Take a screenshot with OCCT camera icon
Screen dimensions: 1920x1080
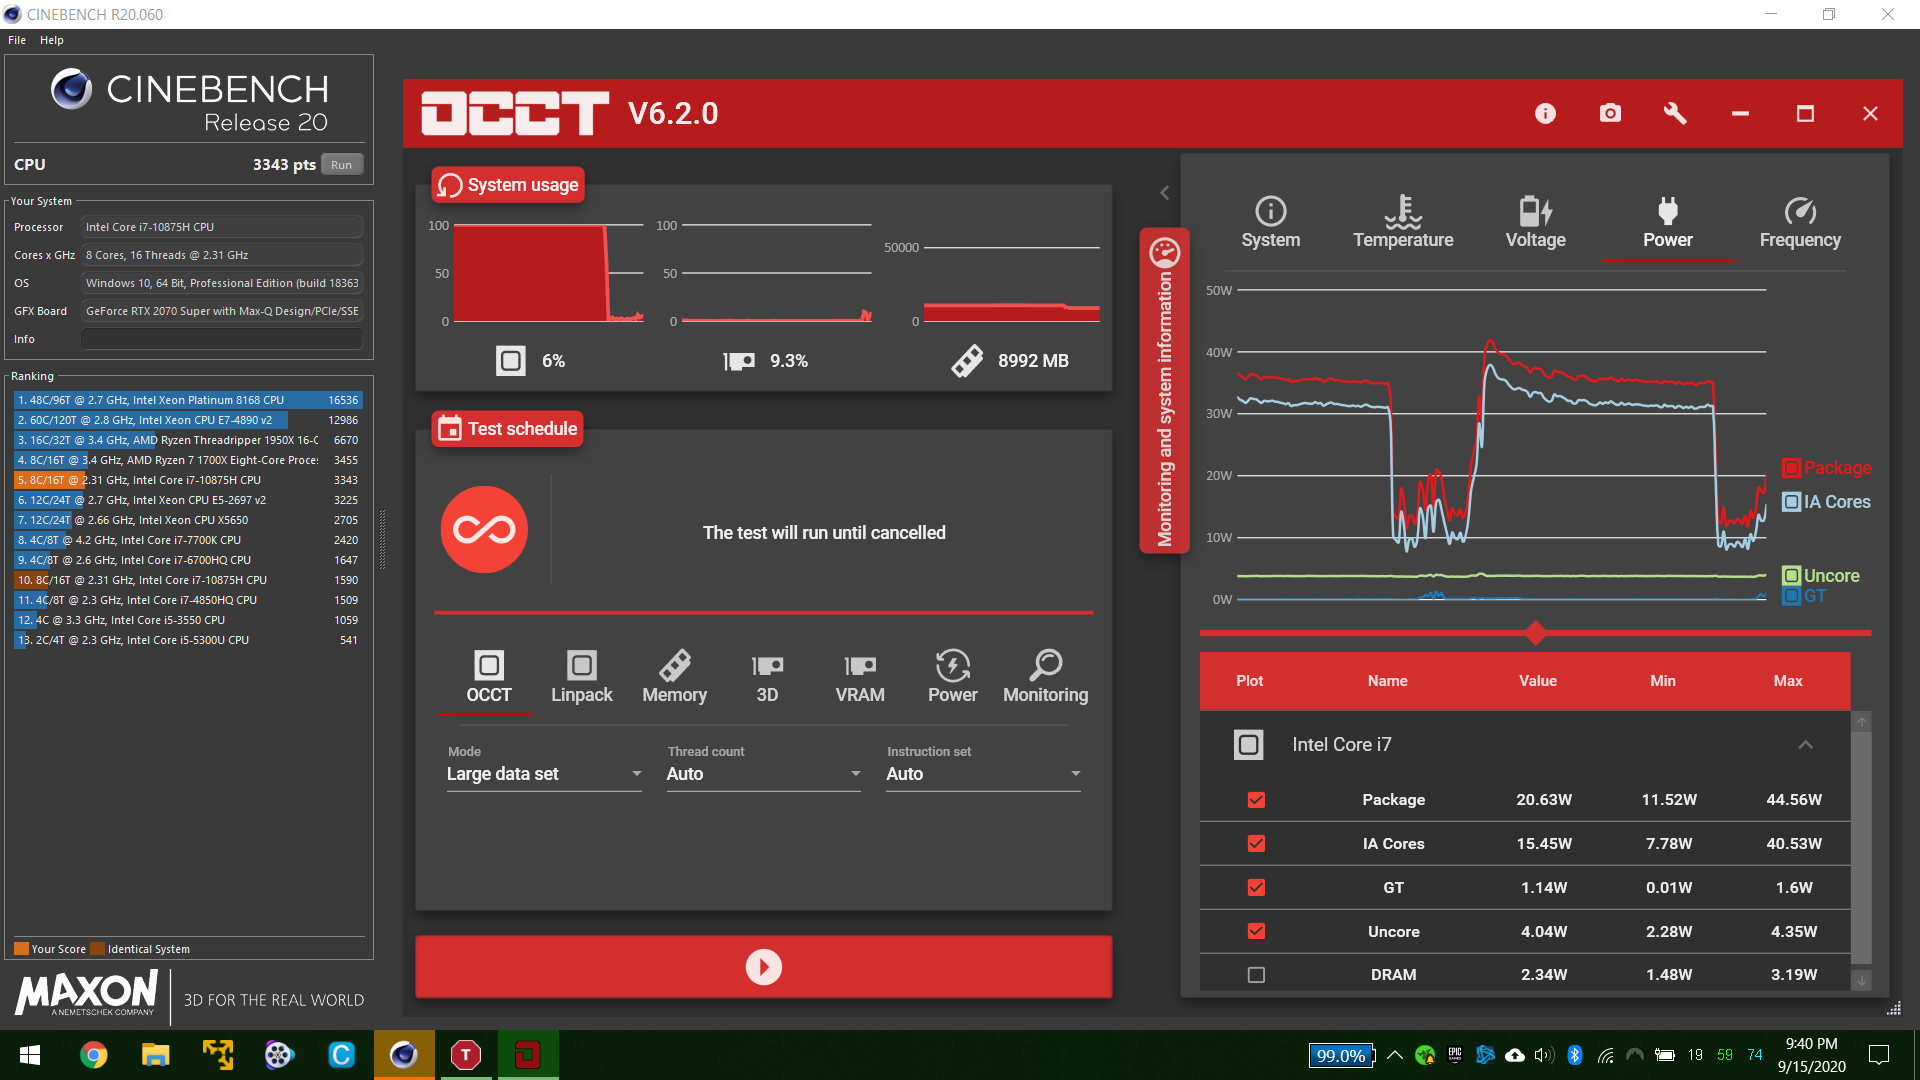pos(1610,113)
